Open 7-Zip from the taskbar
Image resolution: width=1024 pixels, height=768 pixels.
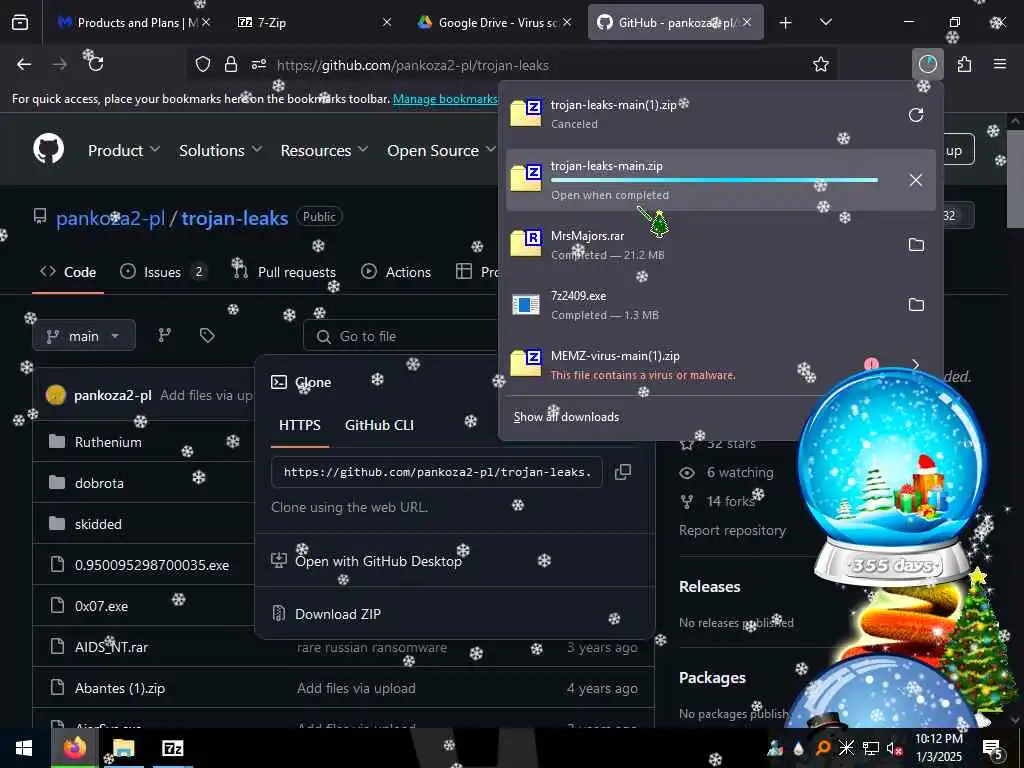[172, 748]
